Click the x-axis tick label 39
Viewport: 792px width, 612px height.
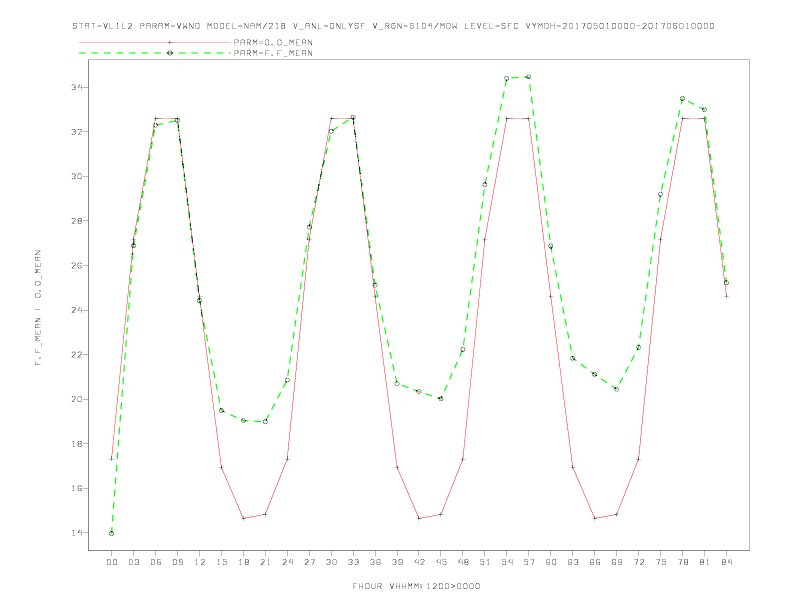[x=397, y=562]
